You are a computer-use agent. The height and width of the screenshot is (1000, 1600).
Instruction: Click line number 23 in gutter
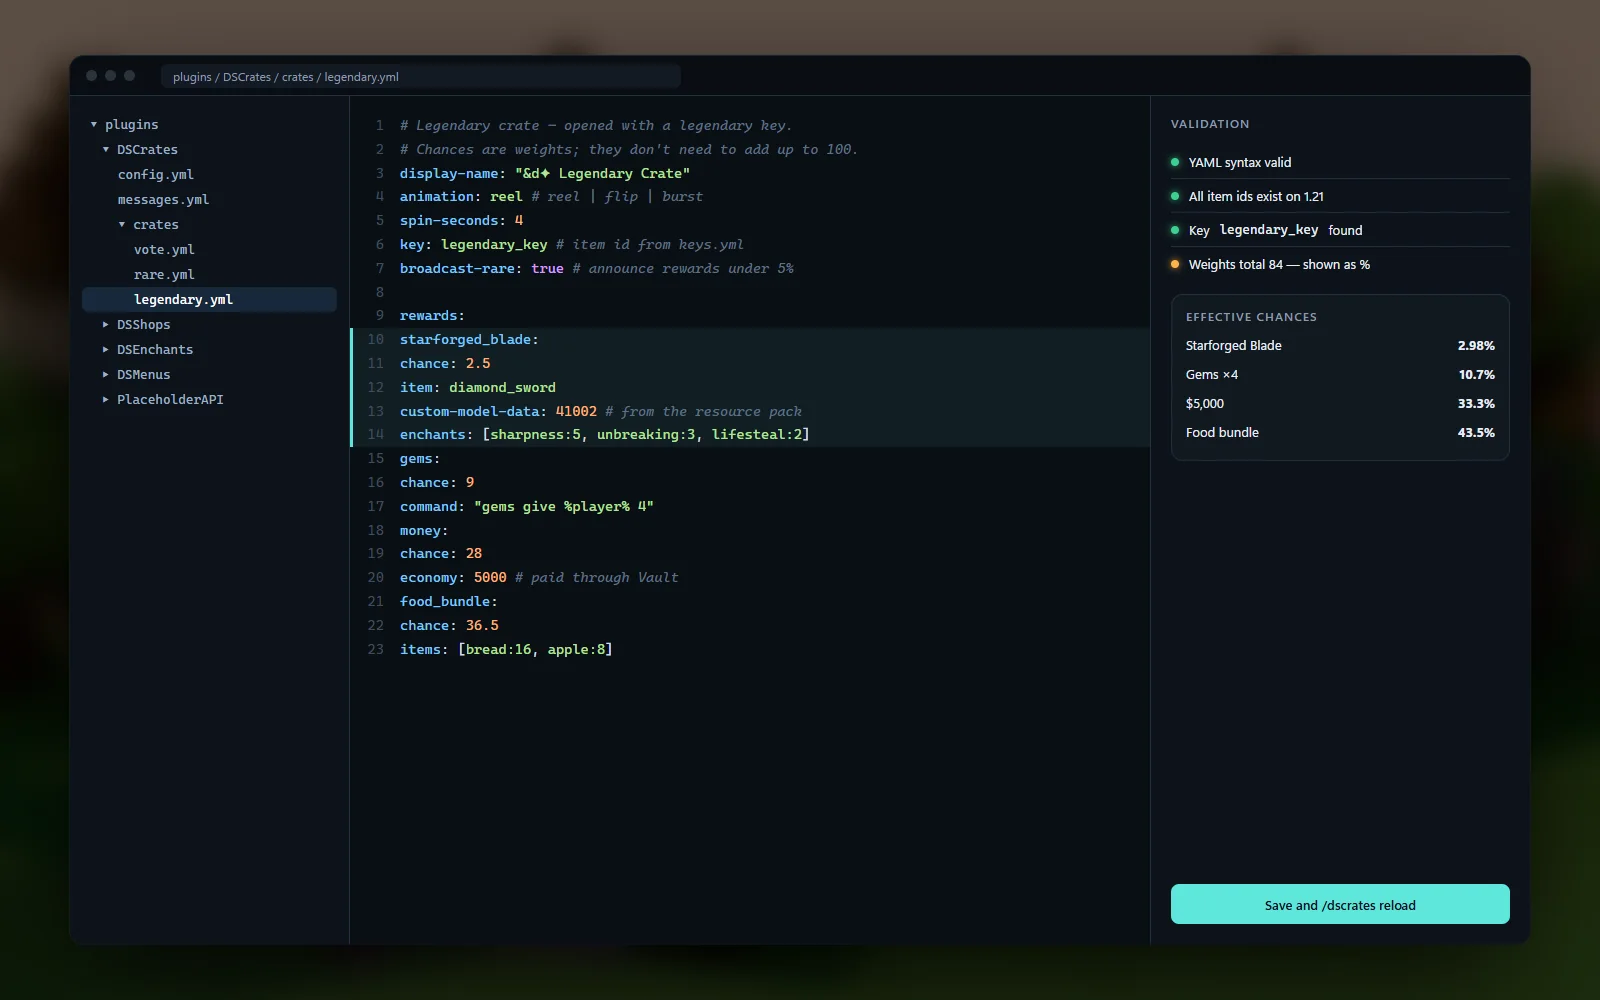pos(376,650)
